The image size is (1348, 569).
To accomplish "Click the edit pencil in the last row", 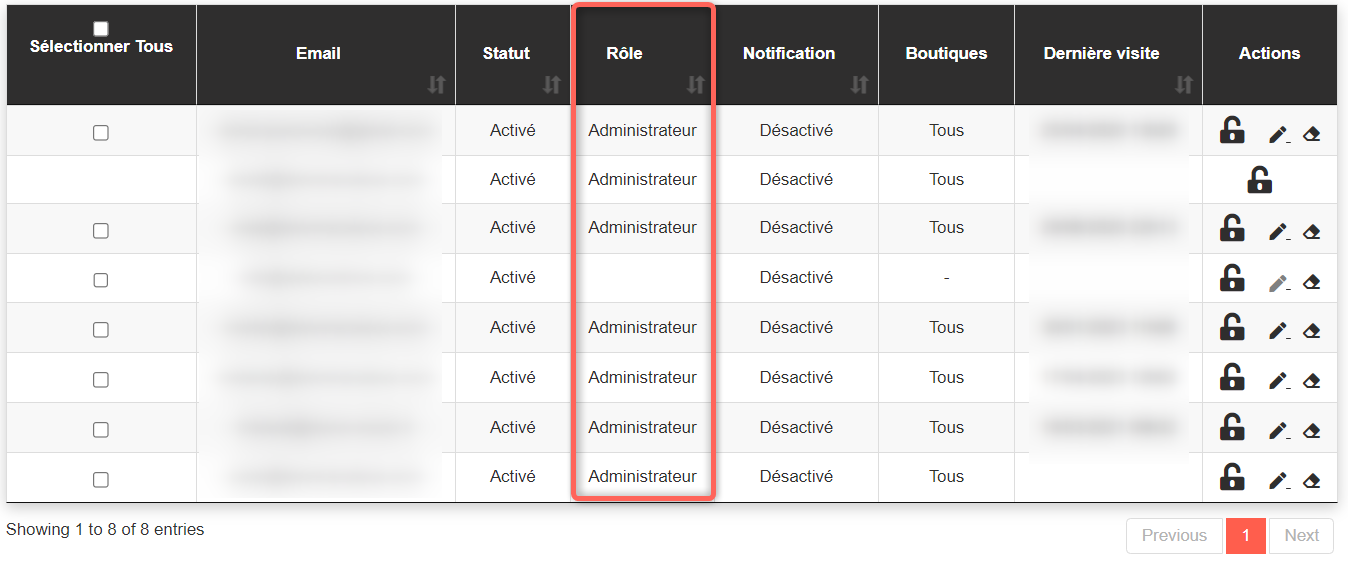I will click(1278, 480).
